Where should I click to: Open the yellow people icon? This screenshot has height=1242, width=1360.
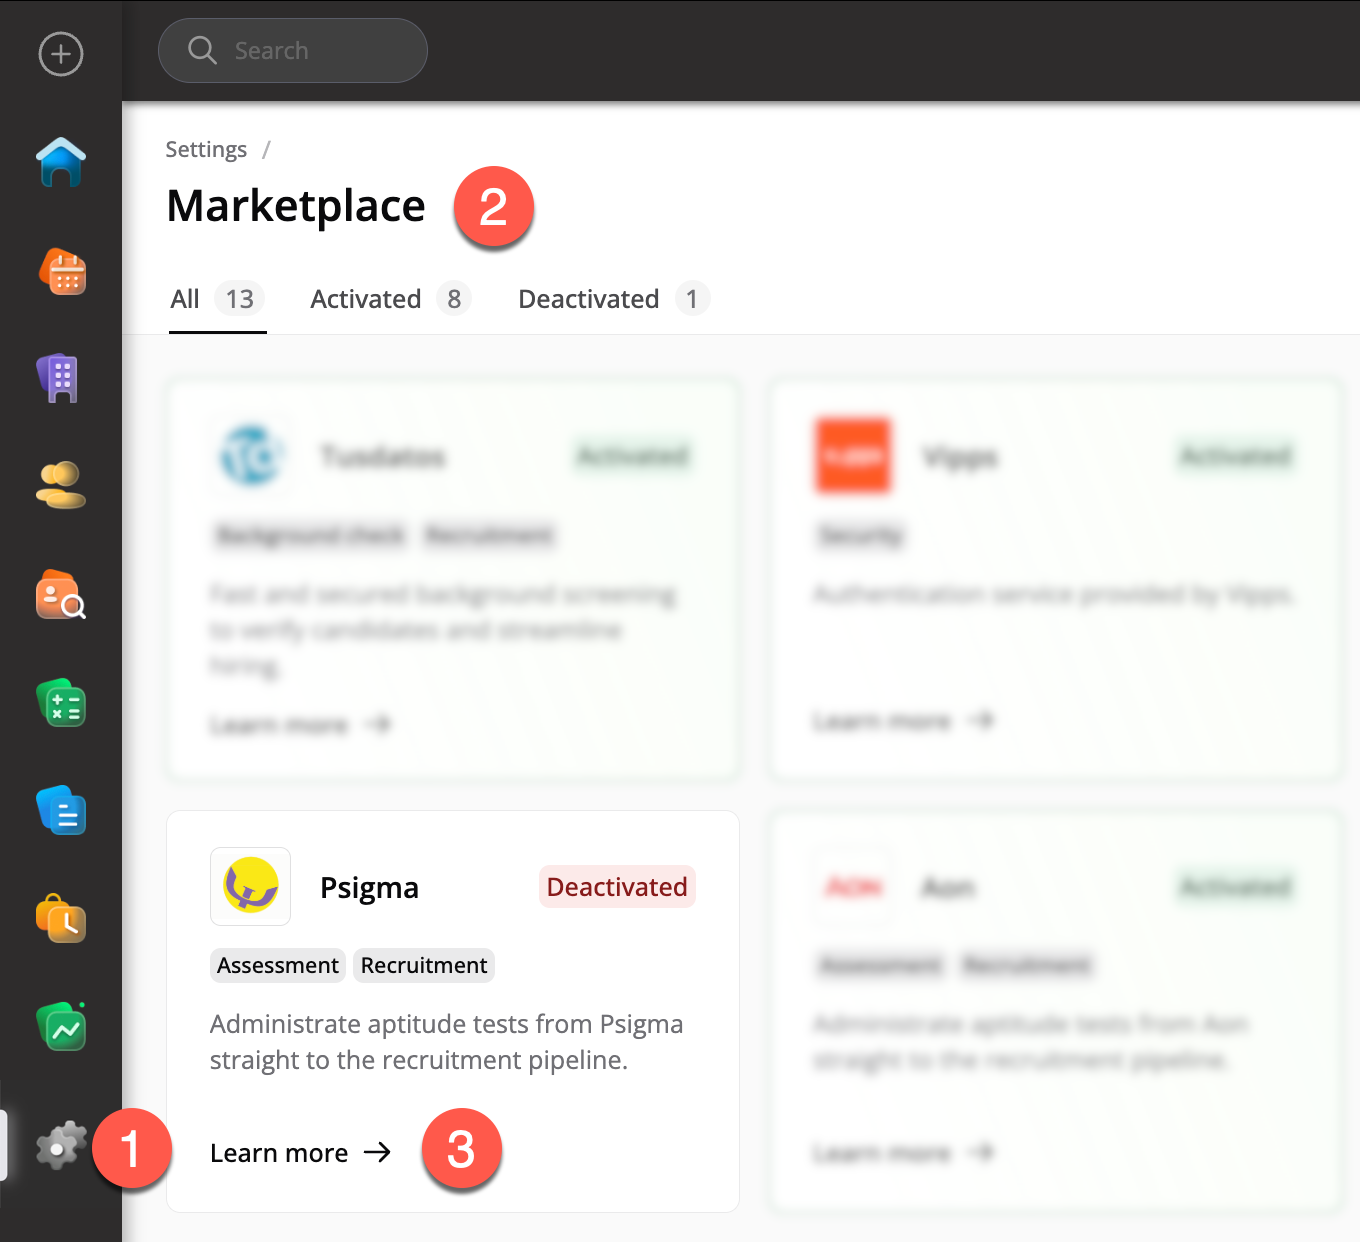click(x=61, y=486)
